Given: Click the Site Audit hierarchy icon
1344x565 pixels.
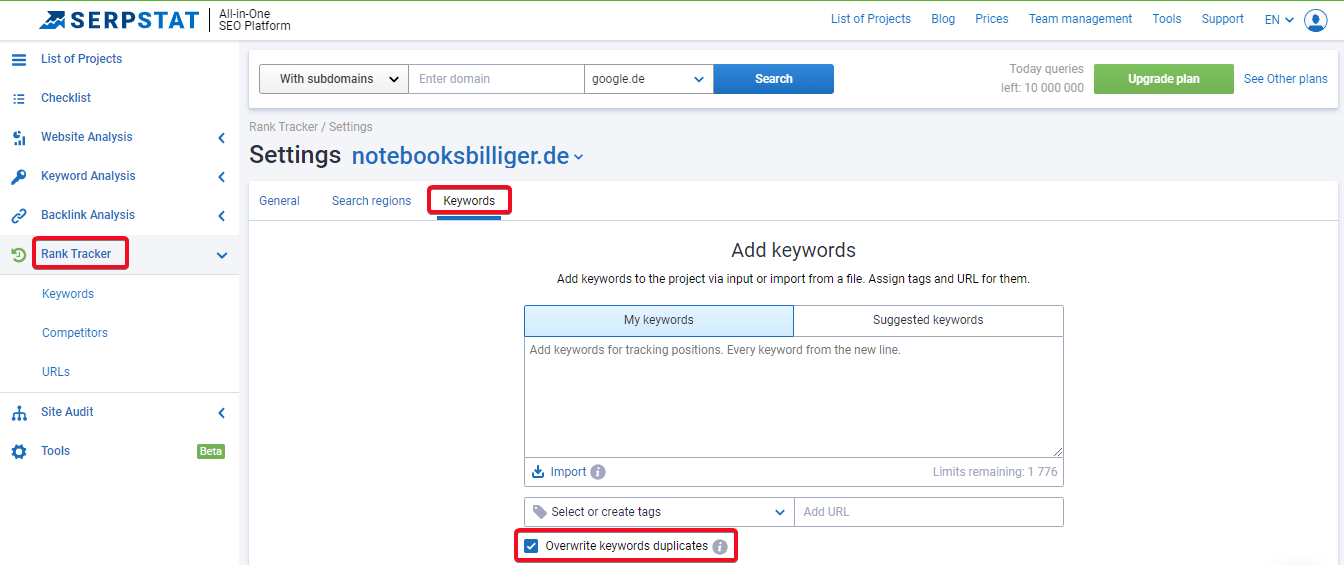Looking at the screenshot, I should coord(19,413).
